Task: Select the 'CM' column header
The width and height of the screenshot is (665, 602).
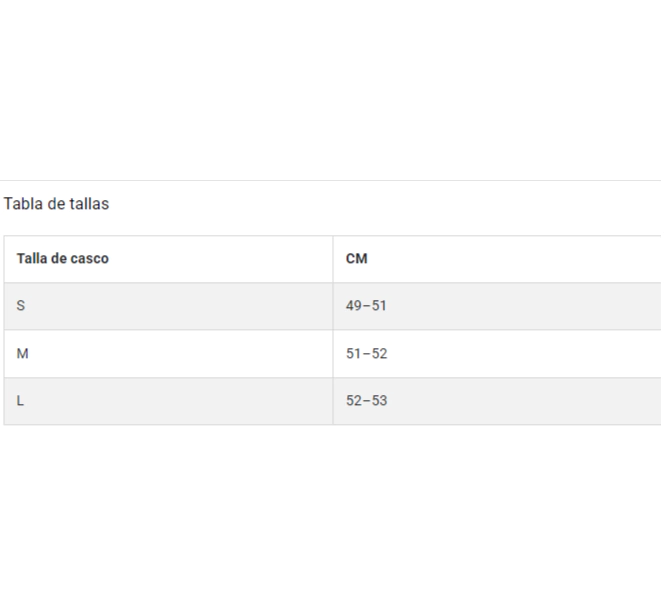Action: [x=497, y=259]
